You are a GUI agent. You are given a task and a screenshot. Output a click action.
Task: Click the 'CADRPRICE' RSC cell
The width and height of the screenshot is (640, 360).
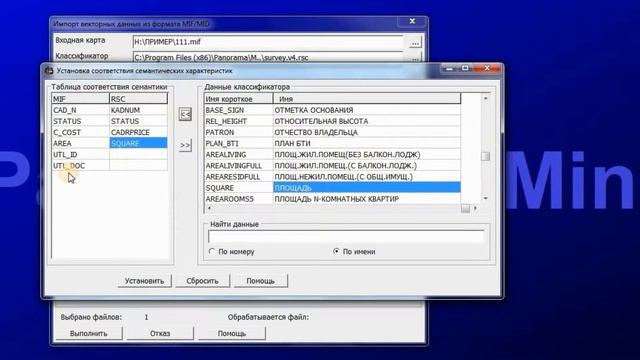(x=138, y=132)
